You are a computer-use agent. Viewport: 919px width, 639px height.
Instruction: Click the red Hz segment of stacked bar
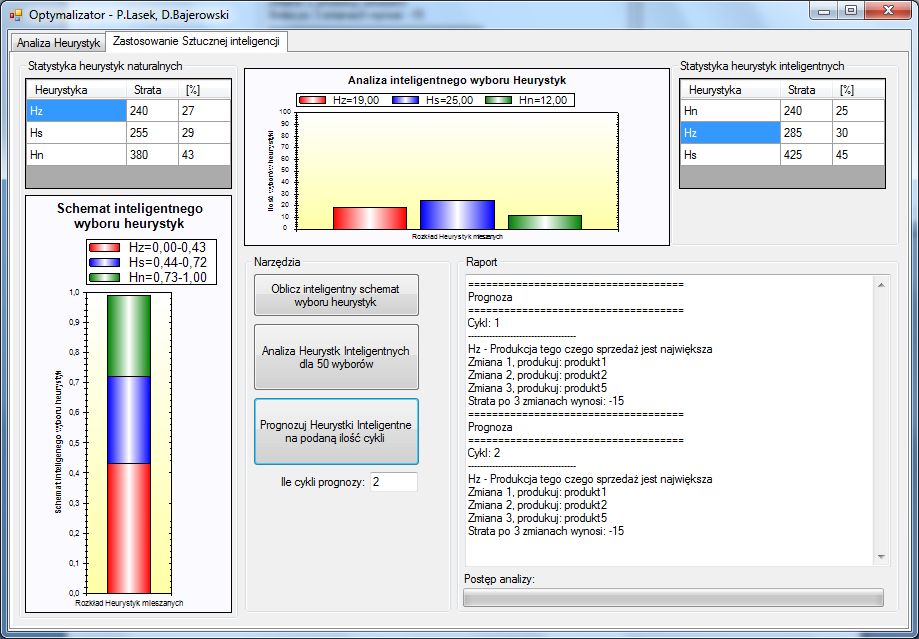coord(129,528)
